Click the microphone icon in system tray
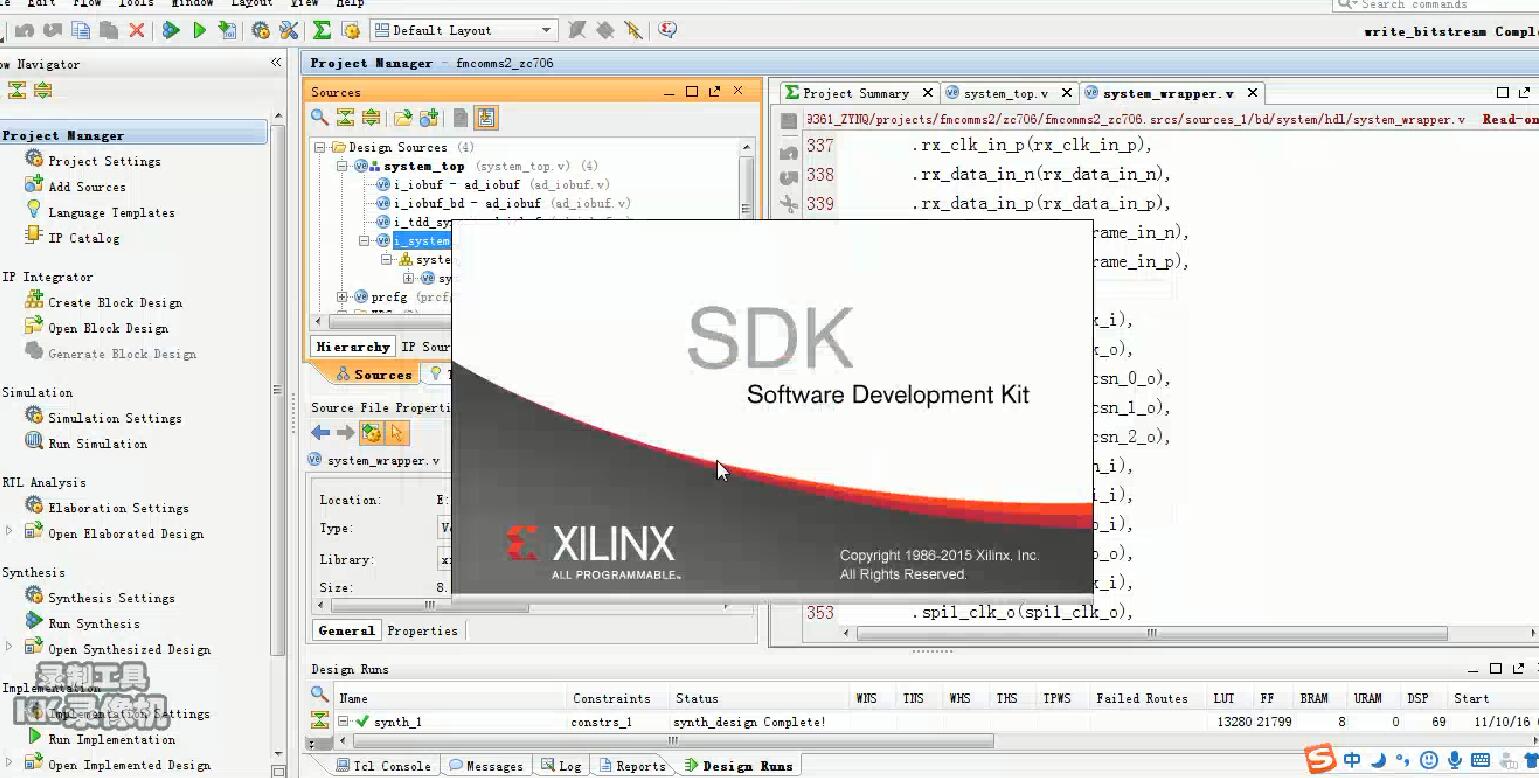 pyautogui.click(x=1455, y=761)
